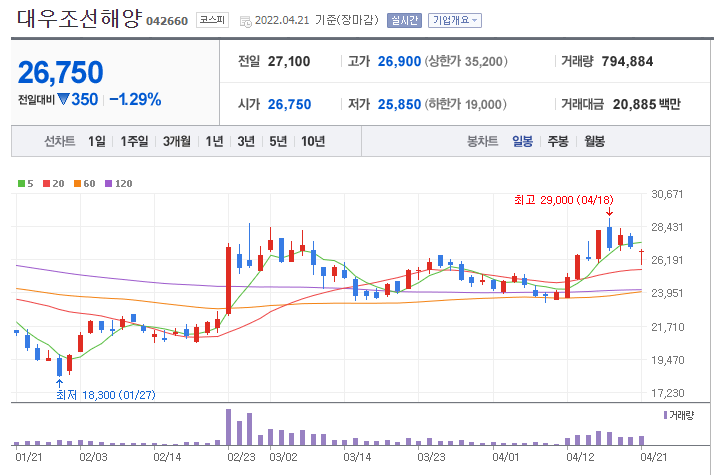The width and height of the screenshot is (714, 475).
Task: Click the 거래량 value 794,884
Action: click(x=627, y=61)
